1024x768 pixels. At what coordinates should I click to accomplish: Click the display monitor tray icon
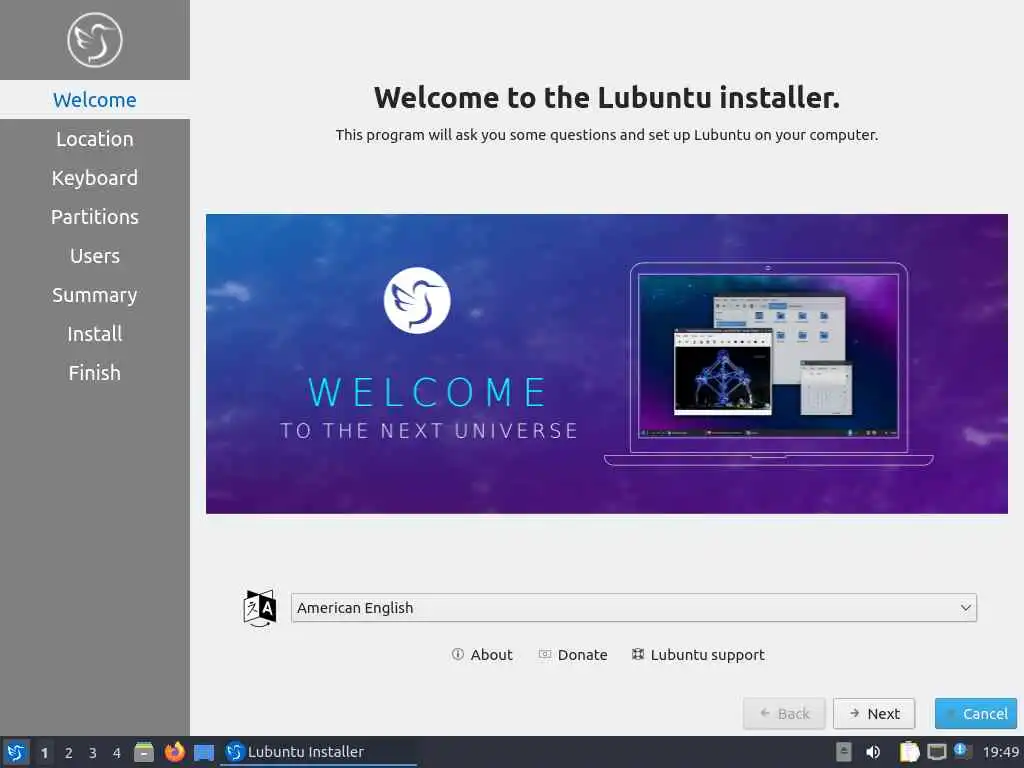tap(937, 752)
